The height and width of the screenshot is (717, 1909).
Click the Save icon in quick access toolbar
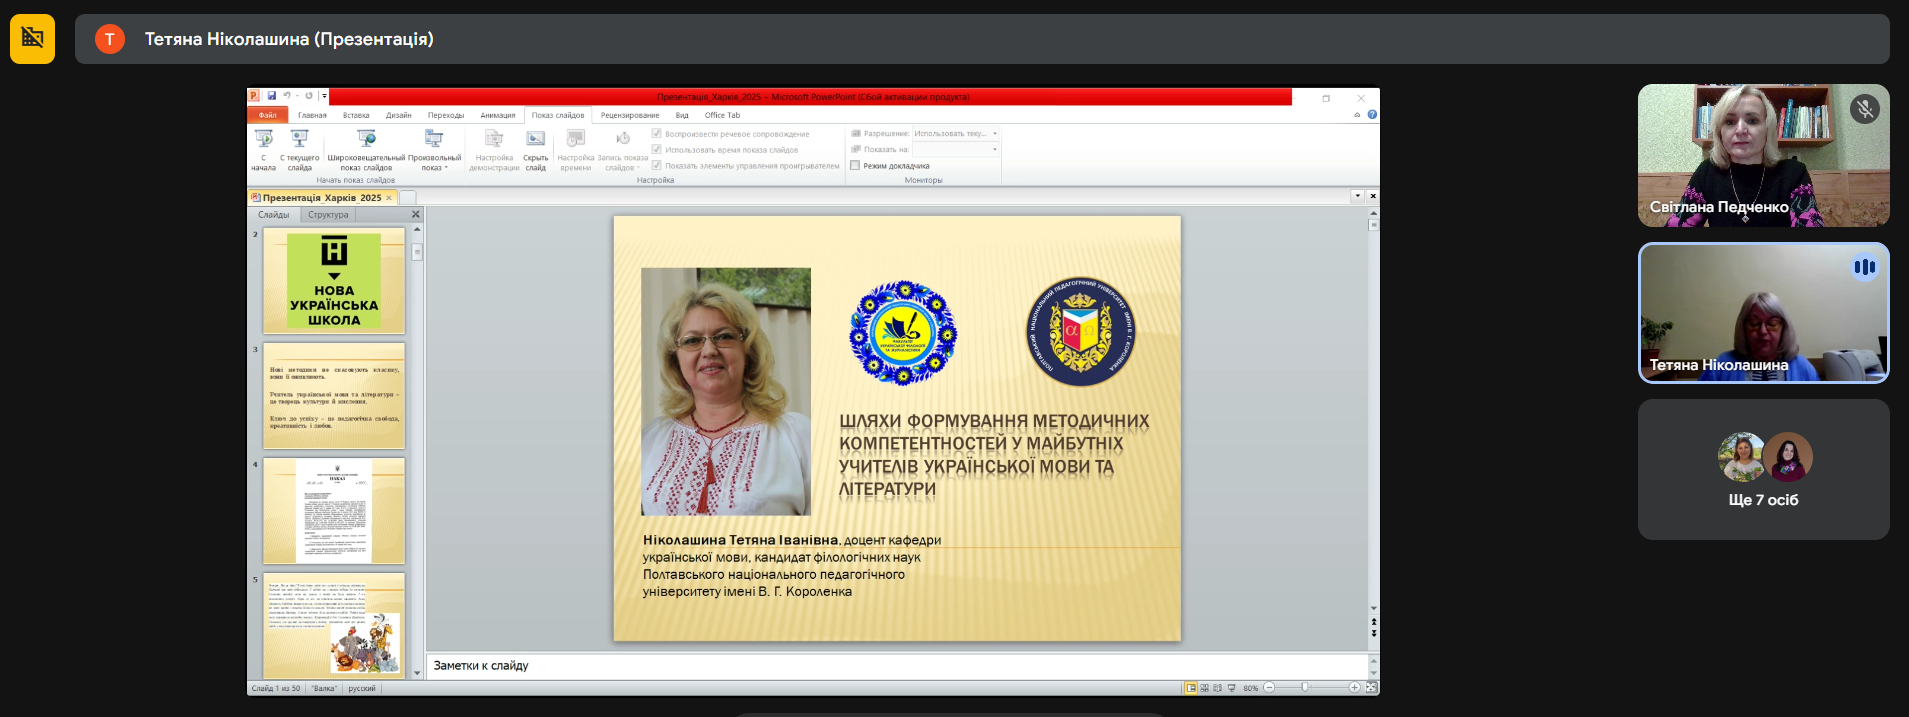pos(271,97)
